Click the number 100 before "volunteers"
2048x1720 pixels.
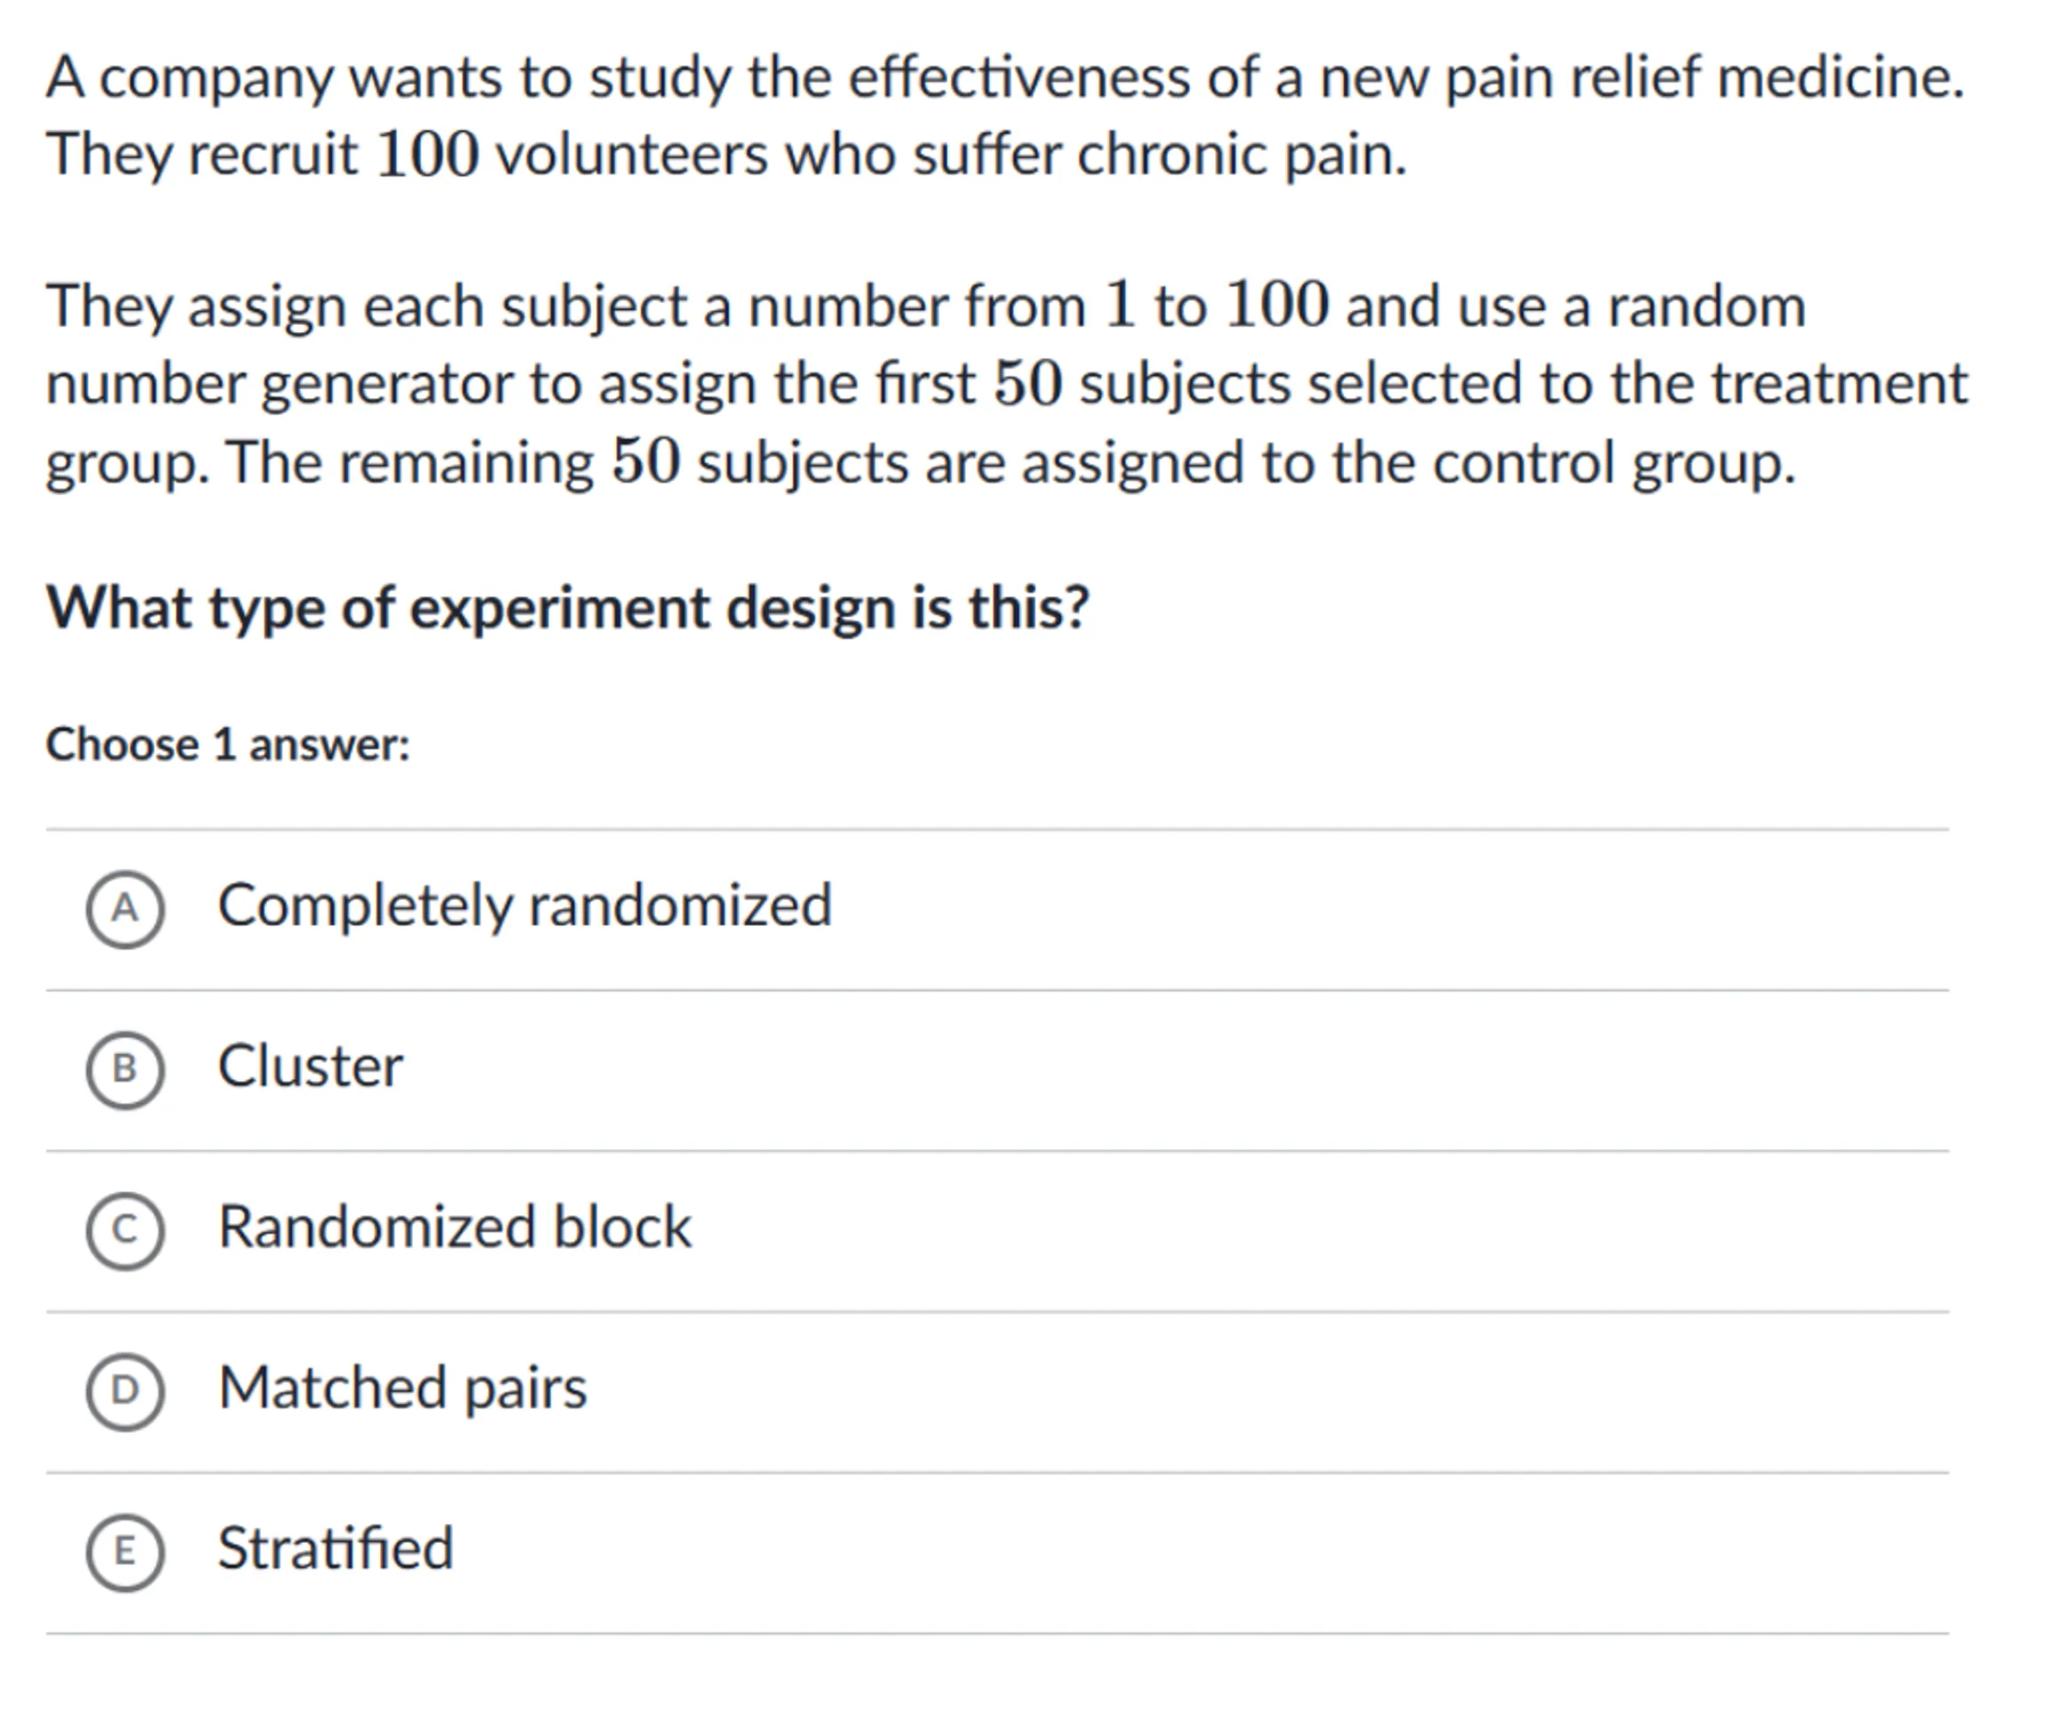(x=427, y=156)
